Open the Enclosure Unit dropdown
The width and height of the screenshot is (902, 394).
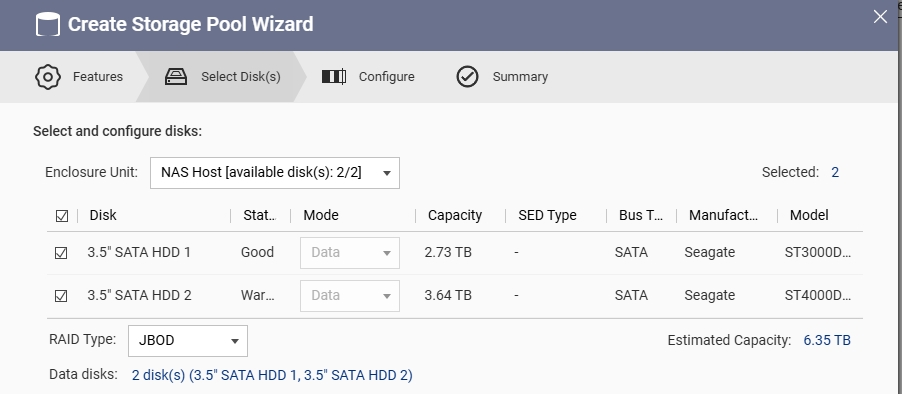274,173
